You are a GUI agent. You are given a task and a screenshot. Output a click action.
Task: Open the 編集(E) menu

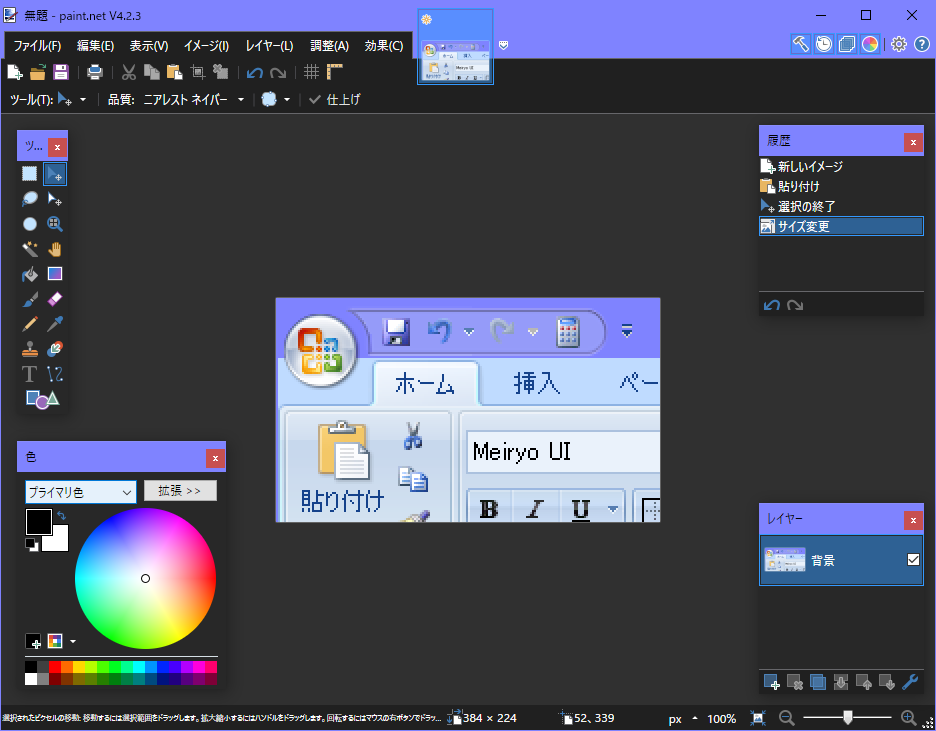coord(96,46)
